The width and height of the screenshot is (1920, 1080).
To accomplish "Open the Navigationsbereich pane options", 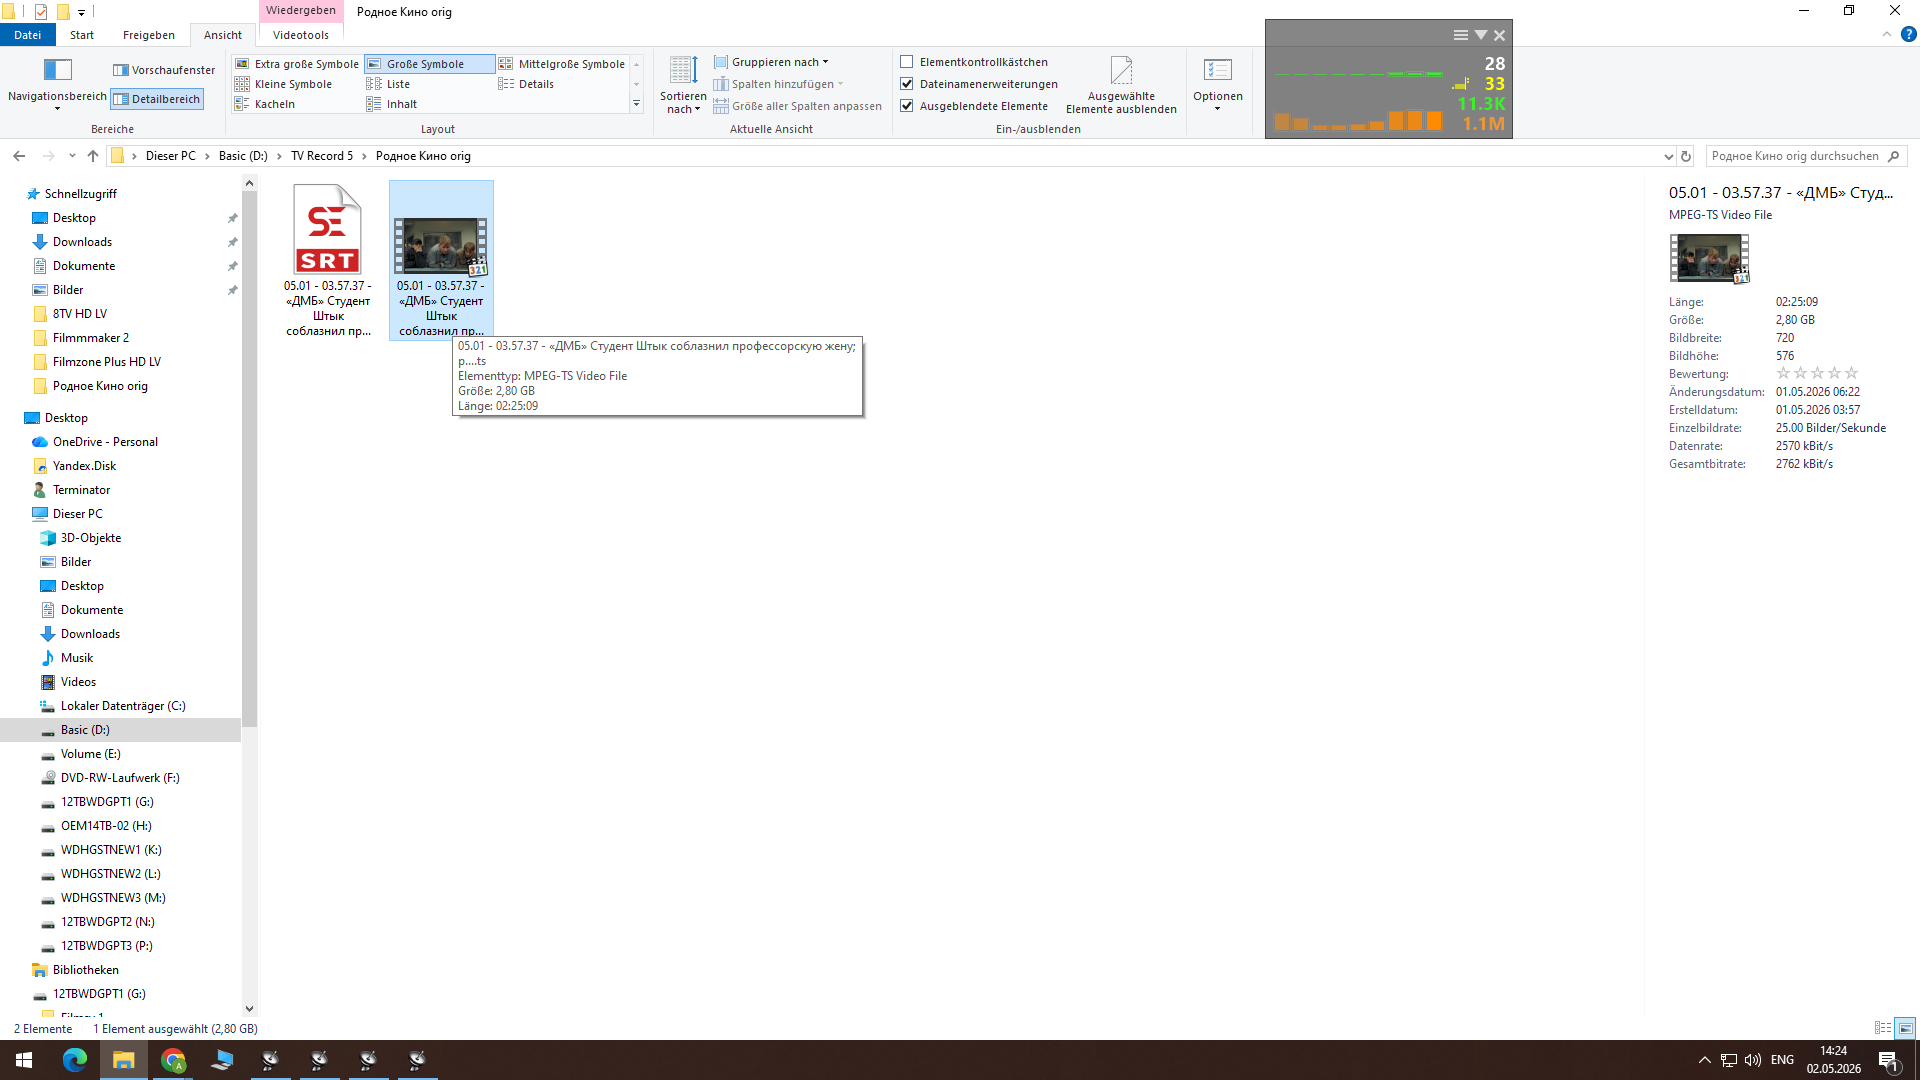I will coord(57,84).
